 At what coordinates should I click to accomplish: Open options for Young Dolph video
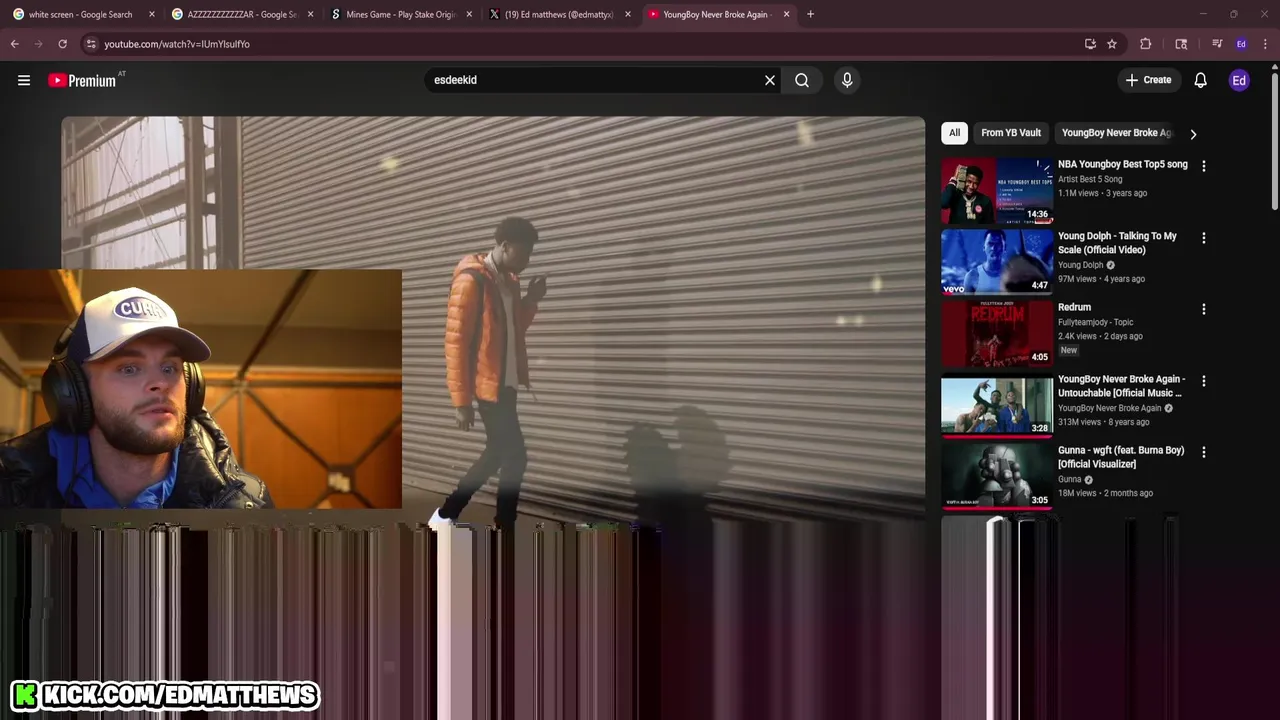pyautogui.click(x=1203, y=238)
